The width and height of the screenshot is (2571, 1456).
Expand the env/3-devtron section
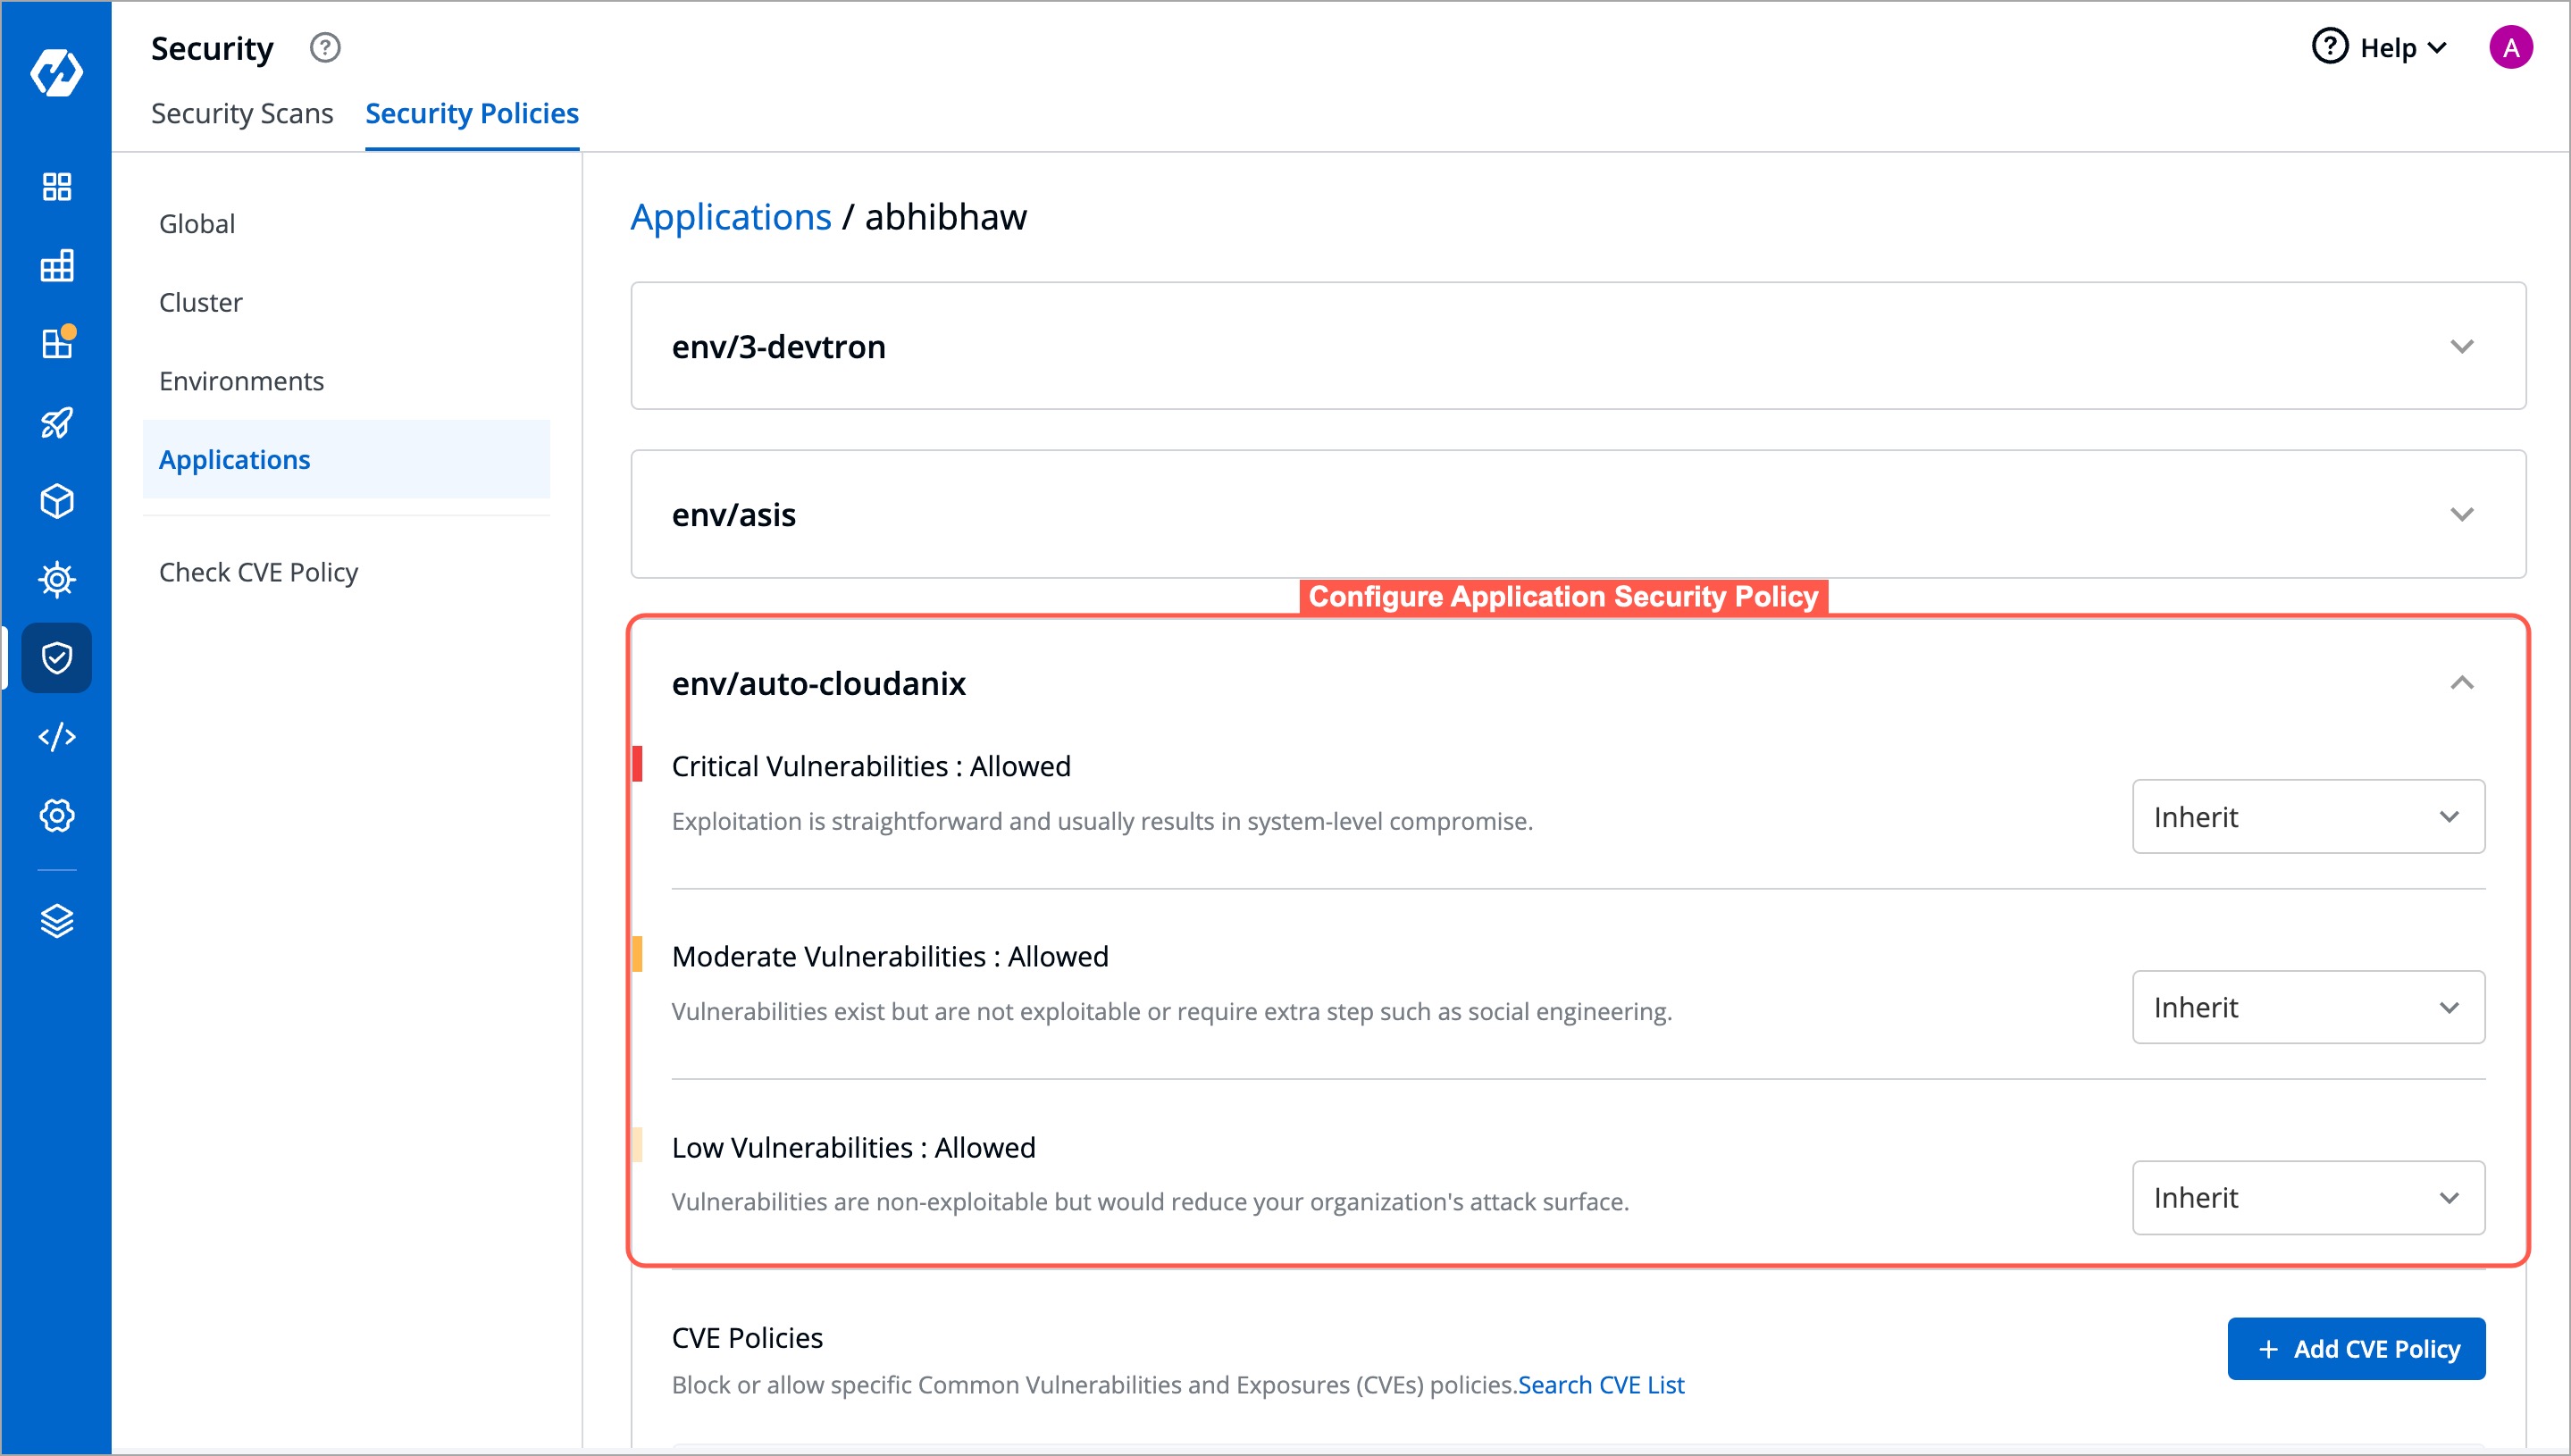pos(1578,346)
